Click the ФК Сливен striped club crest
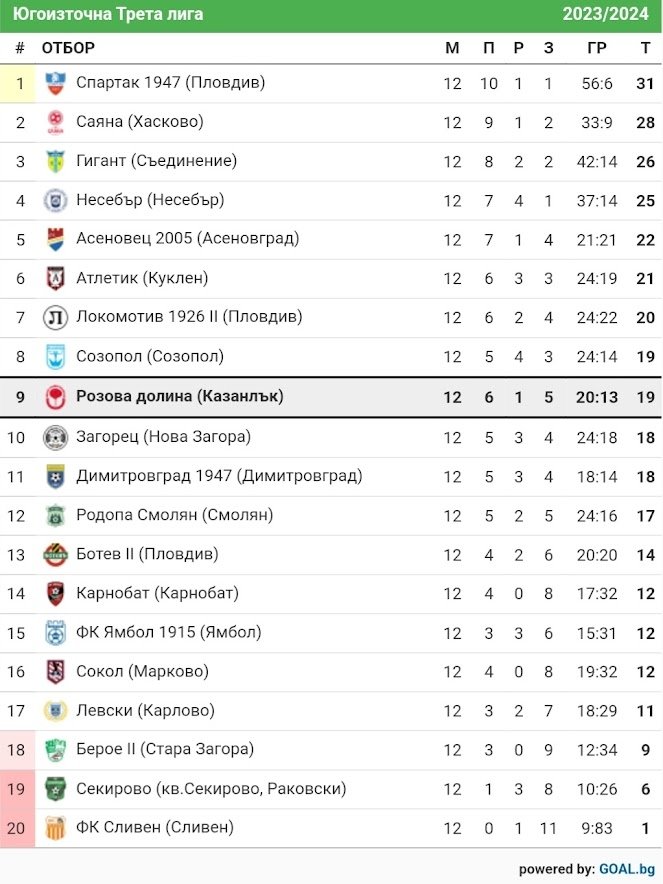This screenshot has height=884, width=663. click(x=55, y=828)
